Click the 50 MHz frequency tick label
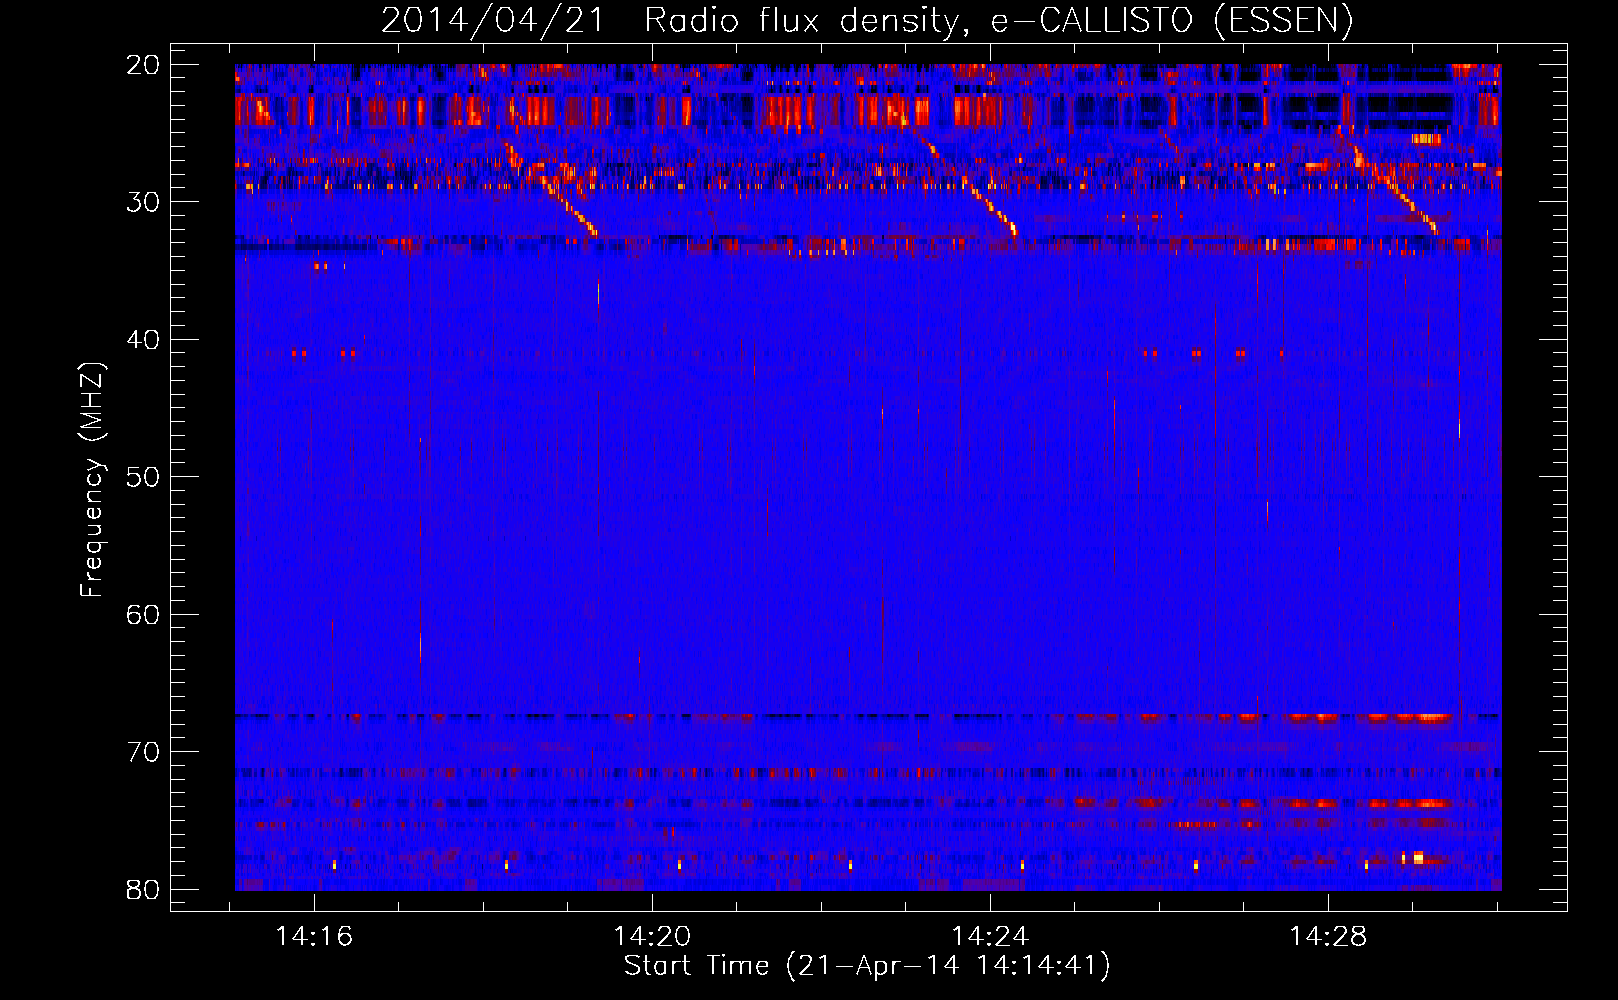Image resolution: width=1618 pixels, height=1000 pixels. pyautogui.click(x=143, y=477)
